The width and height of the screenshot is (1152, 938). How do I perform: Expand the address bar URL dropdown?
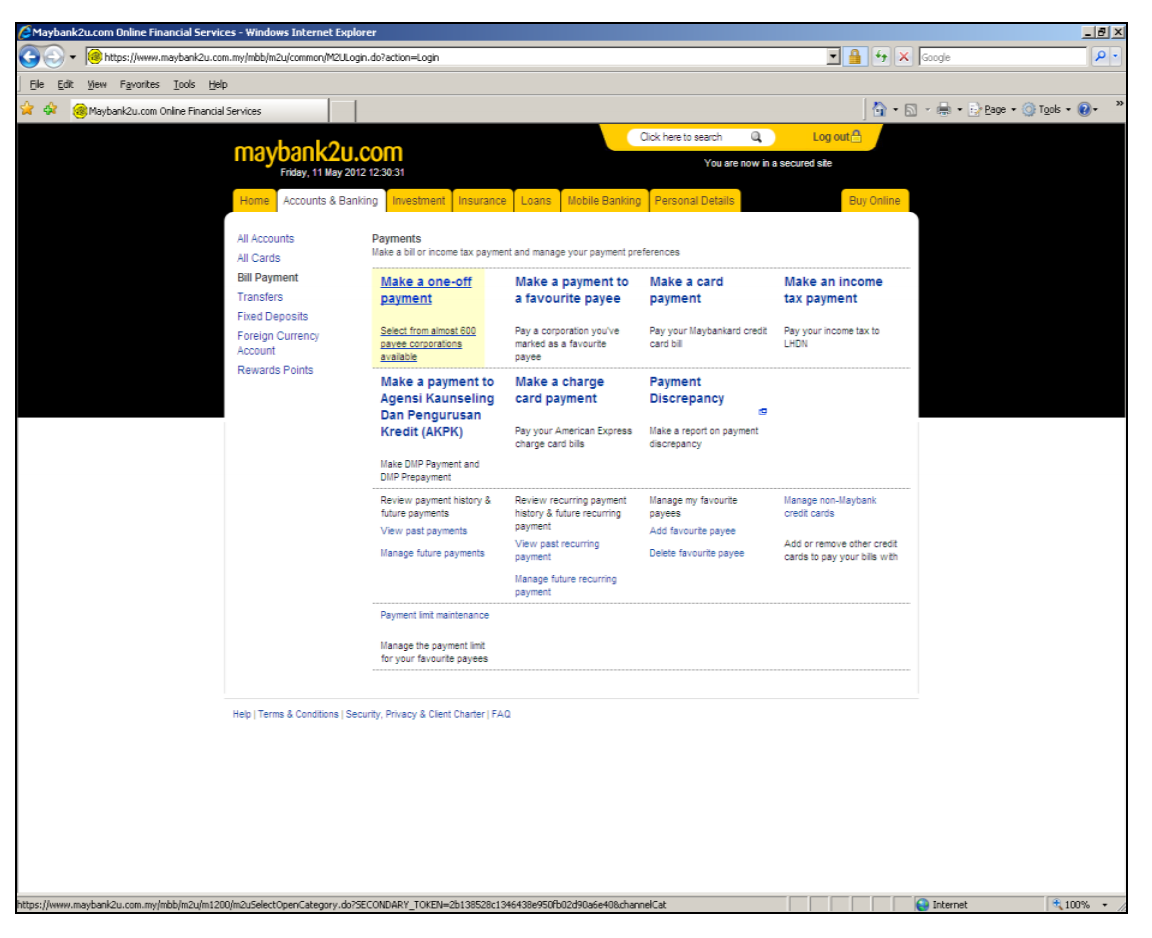(x=834, y=57)
